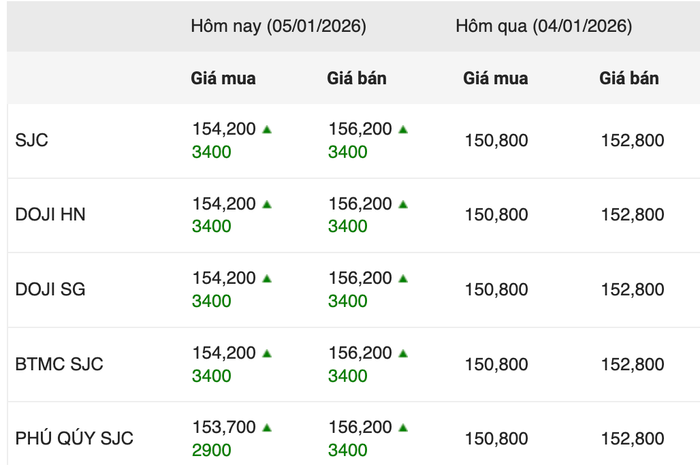The image size is (700, 475).
Task: Click the Giá mua header under Hôm nay
Action: pyautogui.click(x=223, y=78)
